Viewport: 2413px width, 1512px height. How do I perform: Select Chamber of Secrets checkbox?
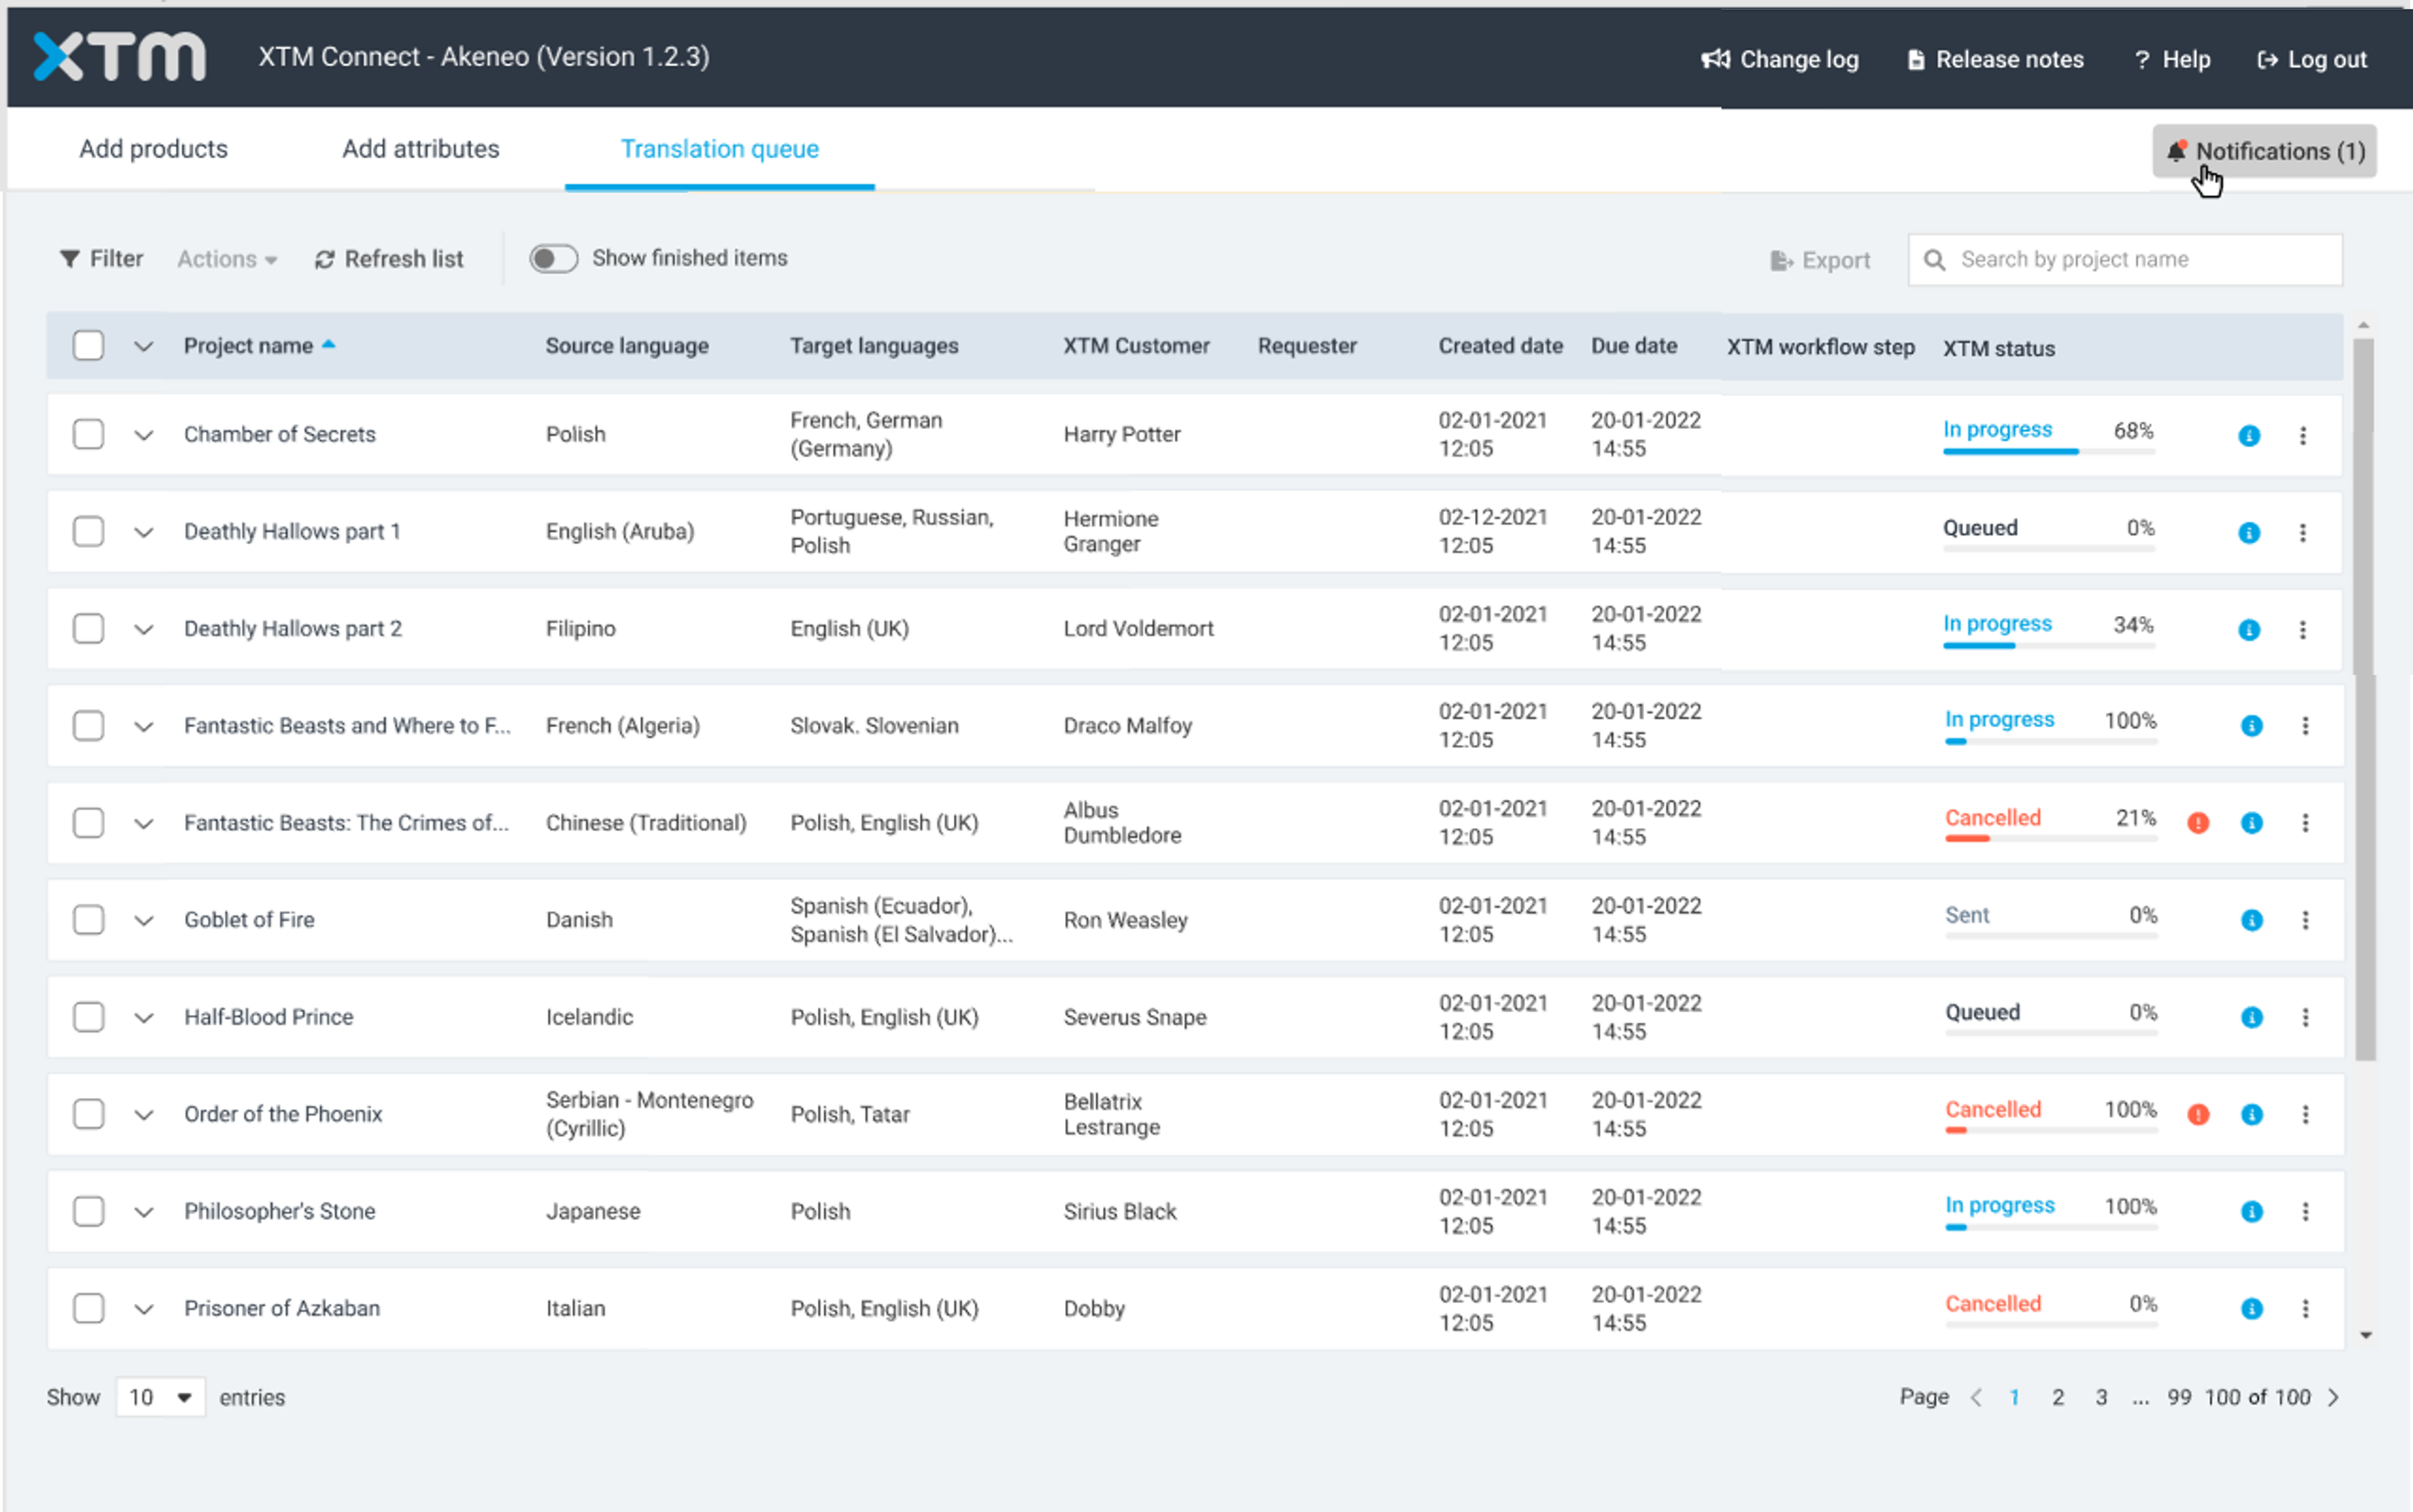tap(88, 434)
